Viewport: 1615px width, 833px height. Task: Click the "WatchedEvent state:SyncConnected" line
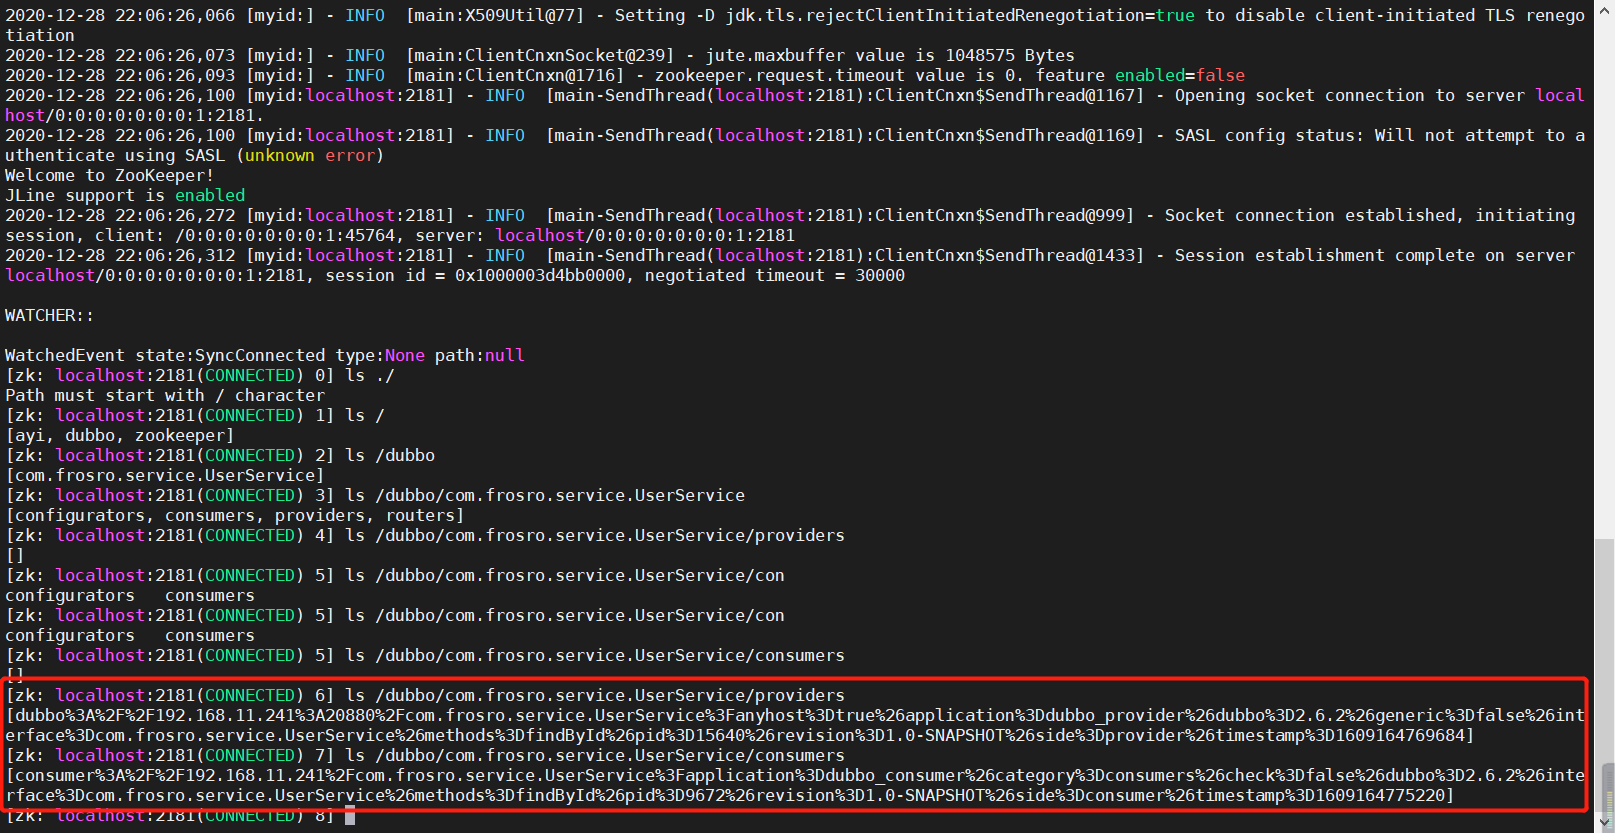[165, 355]
